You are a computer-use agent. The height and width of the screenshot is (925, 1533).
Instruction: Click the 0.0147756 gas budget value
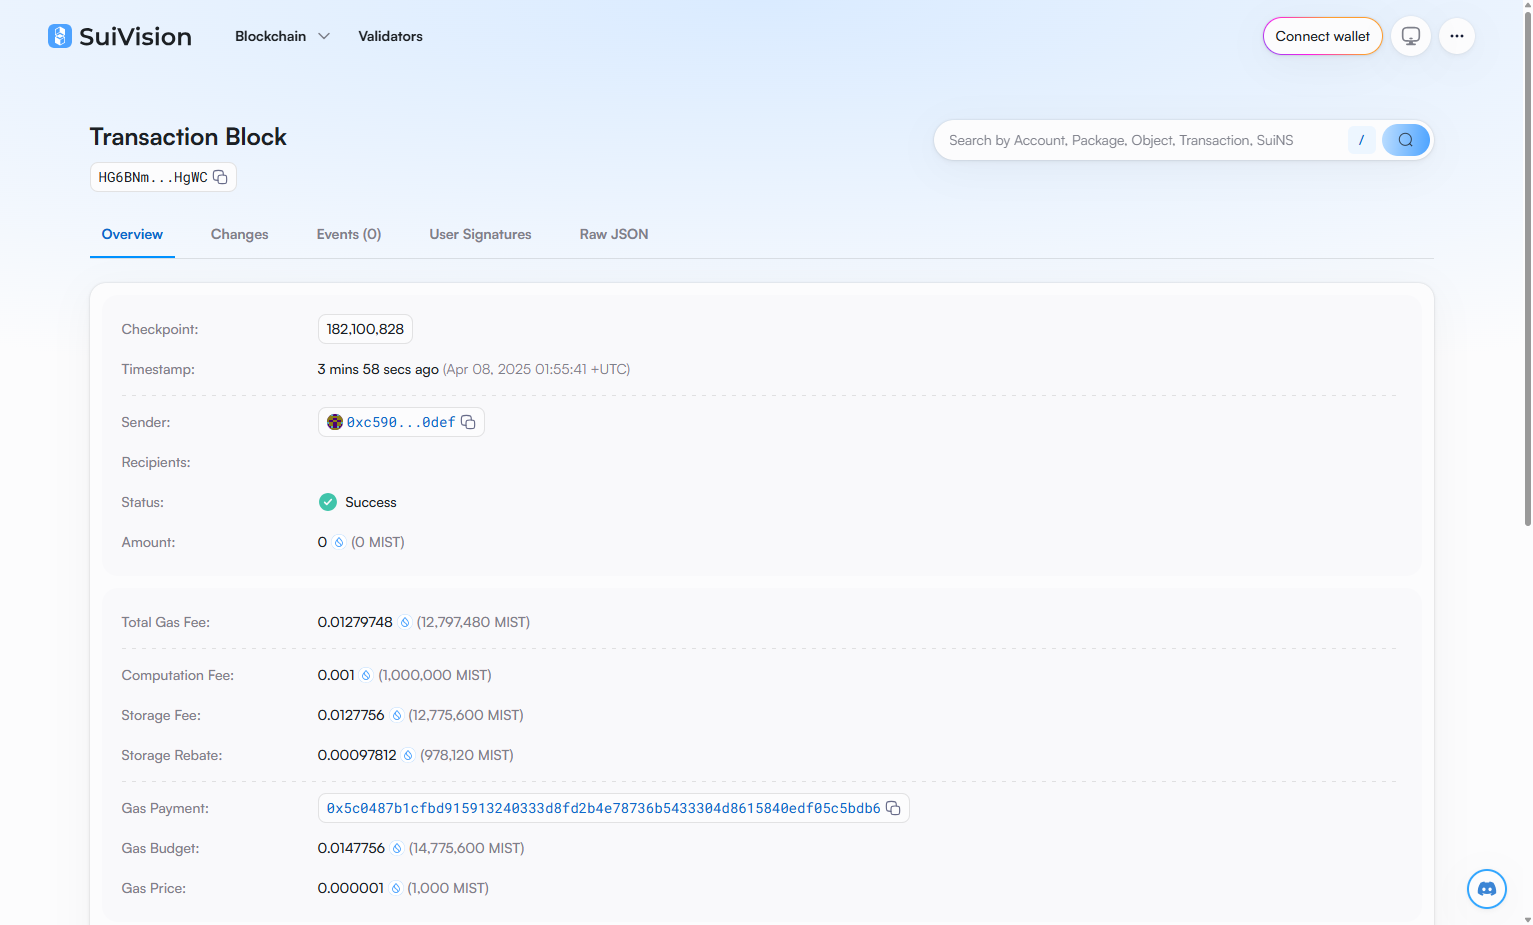tap(351, 848)
